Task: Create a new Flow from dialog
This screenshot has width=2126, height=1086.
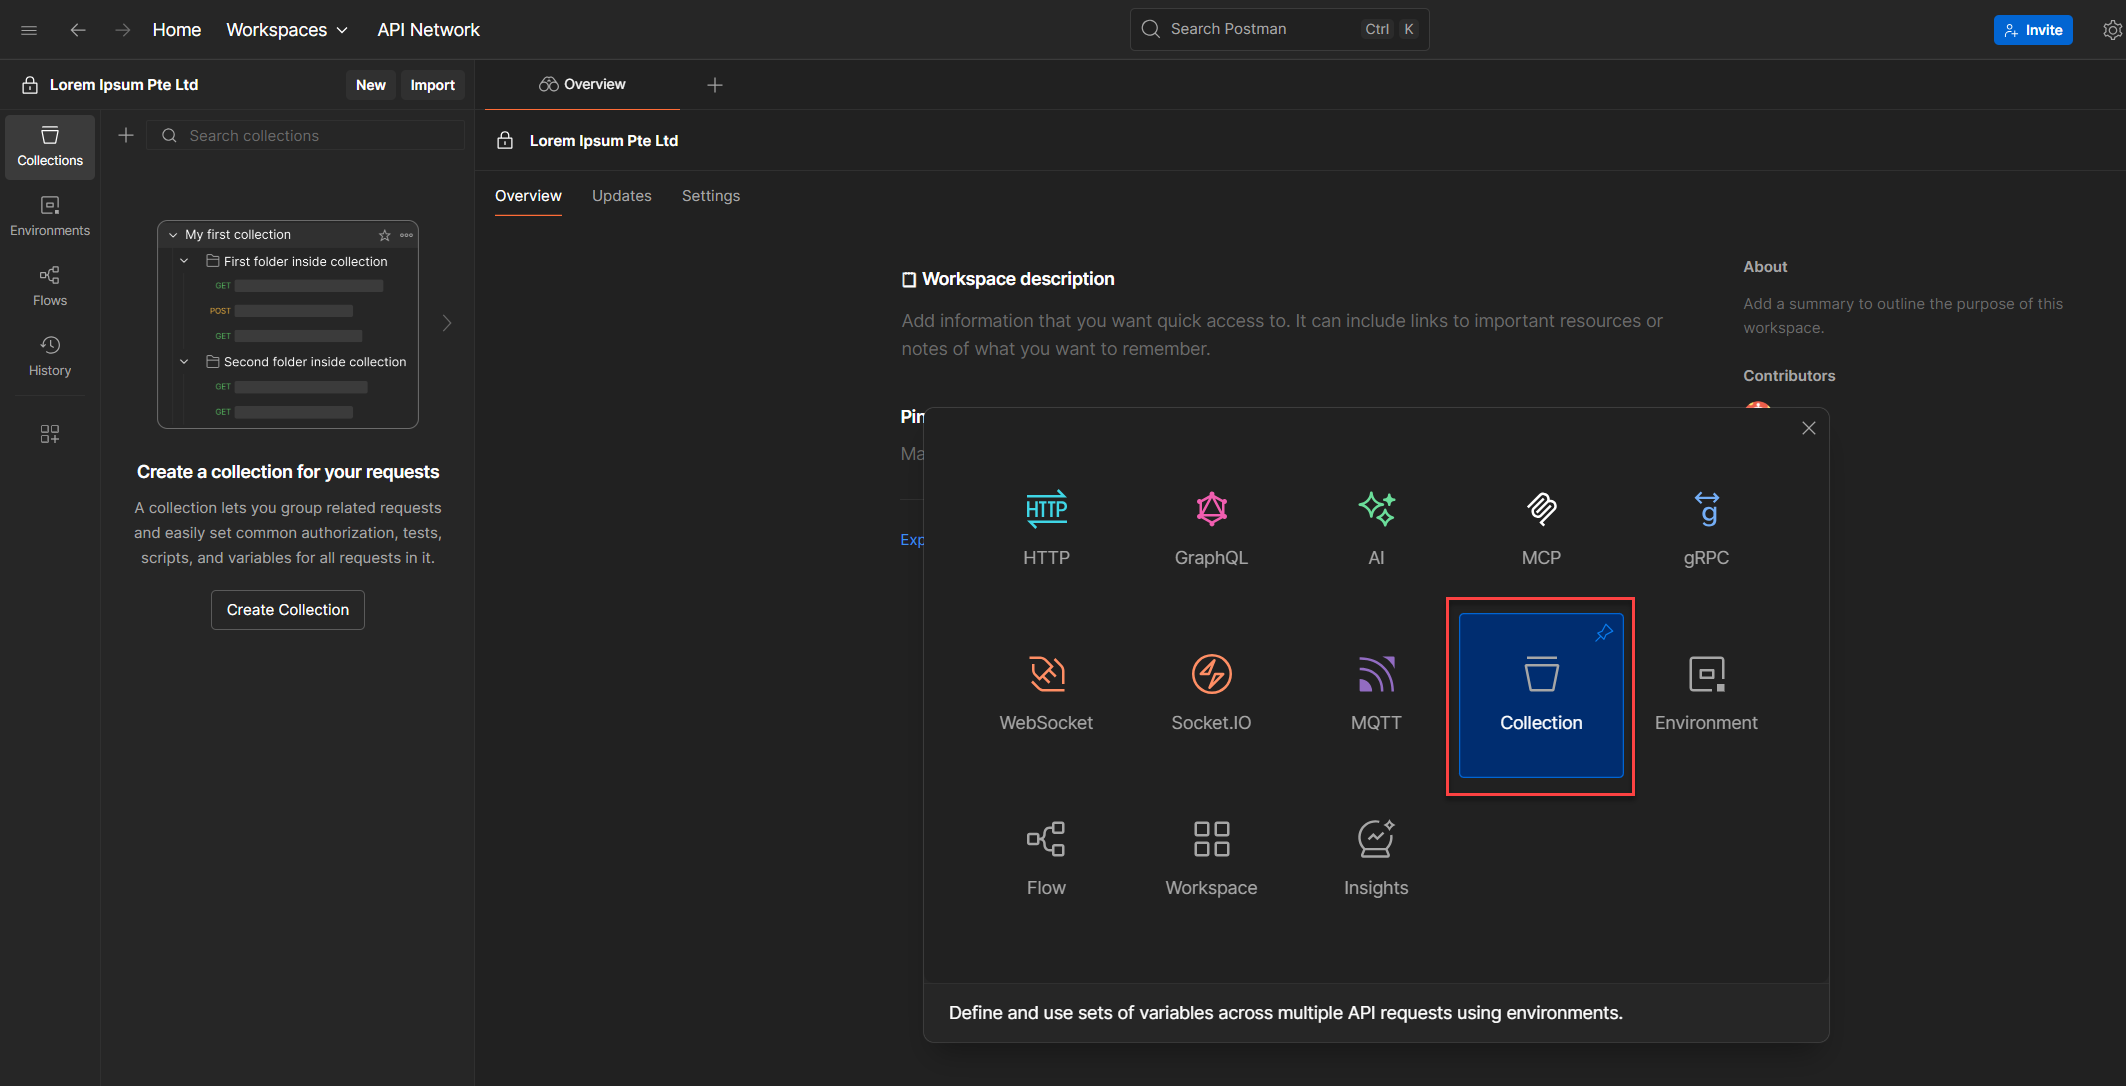Action: pos(1046,840)
